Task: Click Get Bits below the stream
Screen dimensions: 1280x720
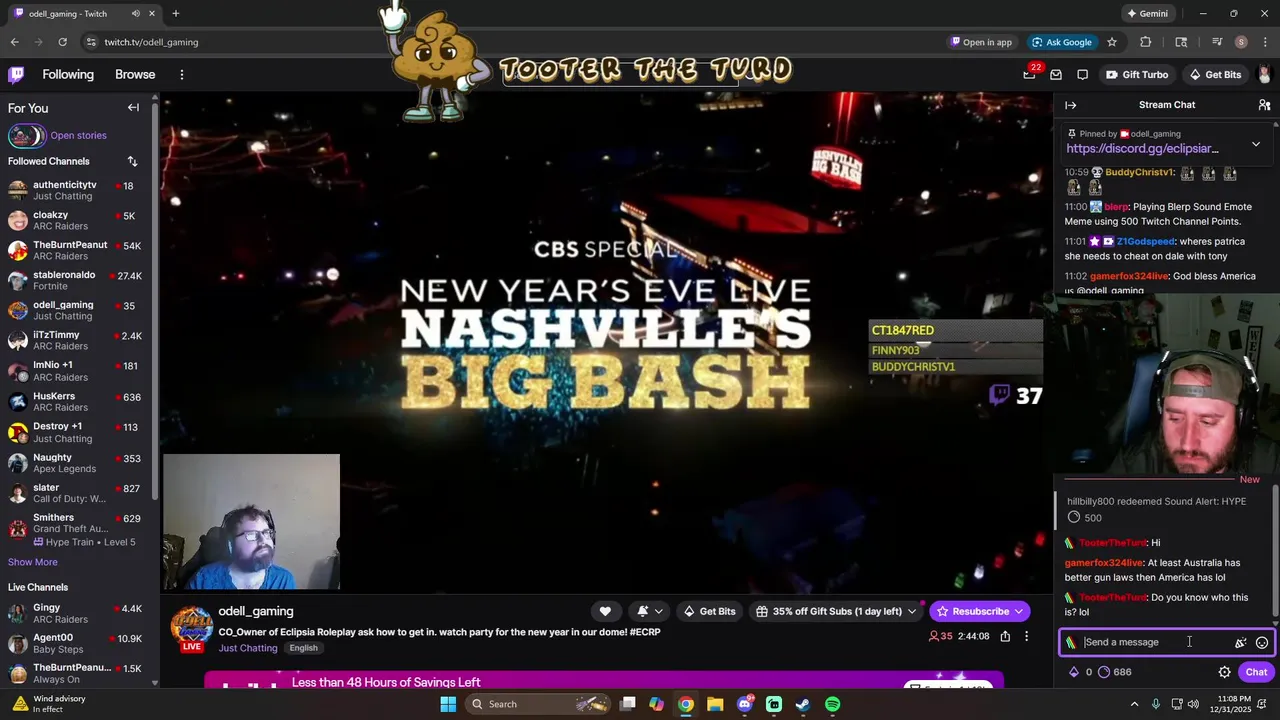Action: (x=709, y=611)
